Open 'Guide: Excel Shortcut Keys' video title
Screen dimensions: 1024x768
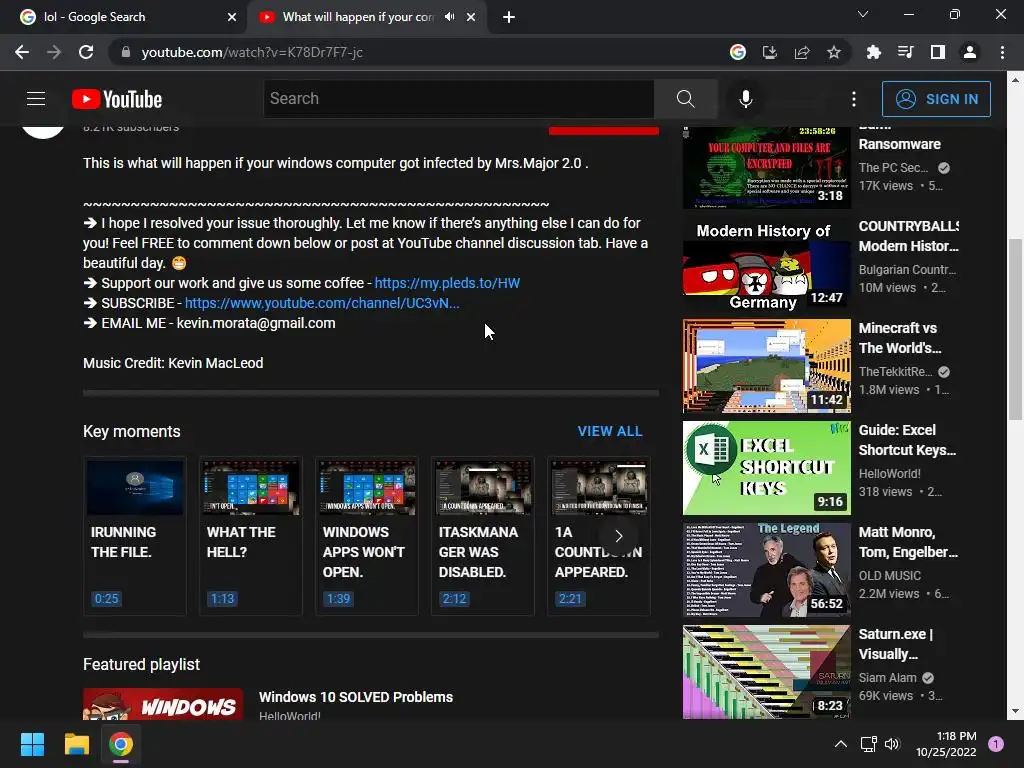[x=907, y=440]
